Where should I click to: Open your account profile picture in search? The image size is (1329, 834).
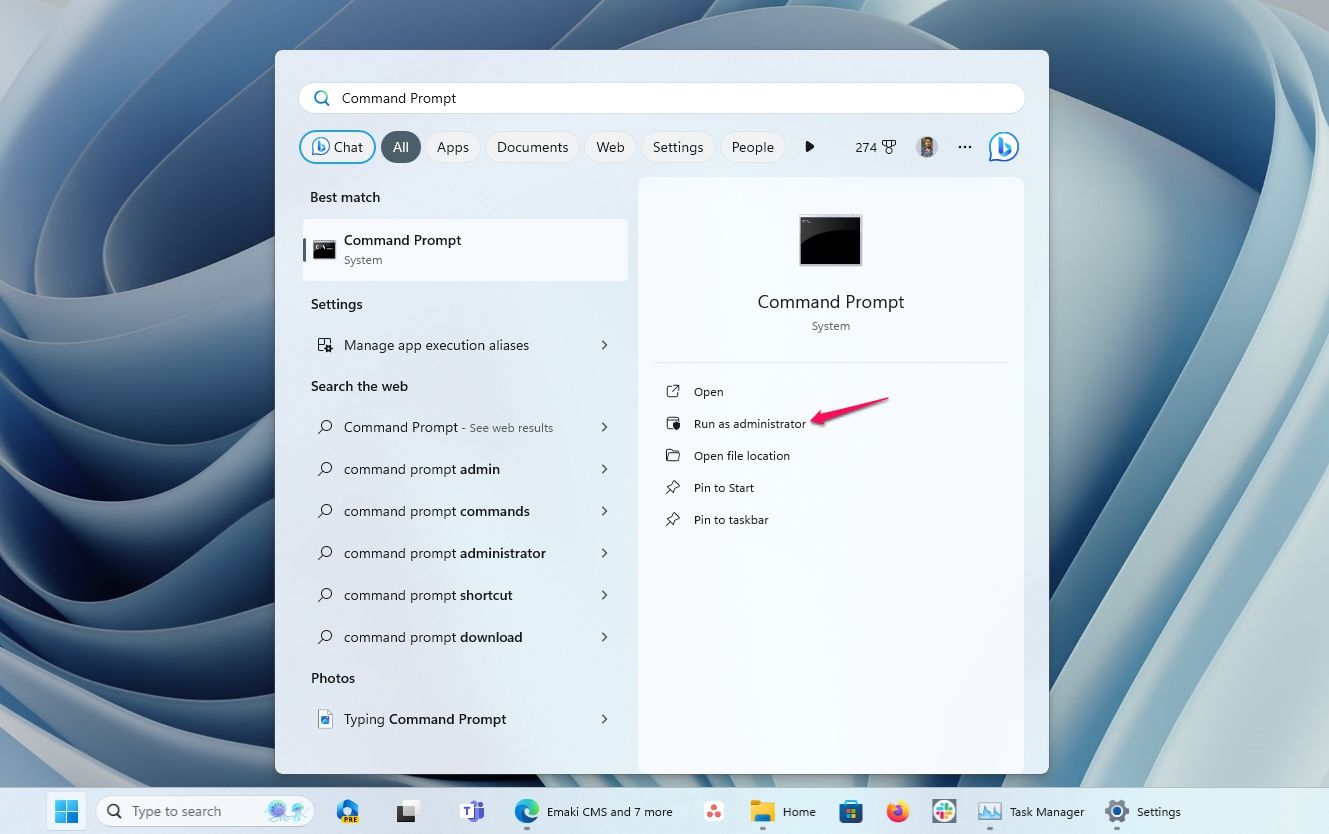pyautogui.click(x=926, y=146)
